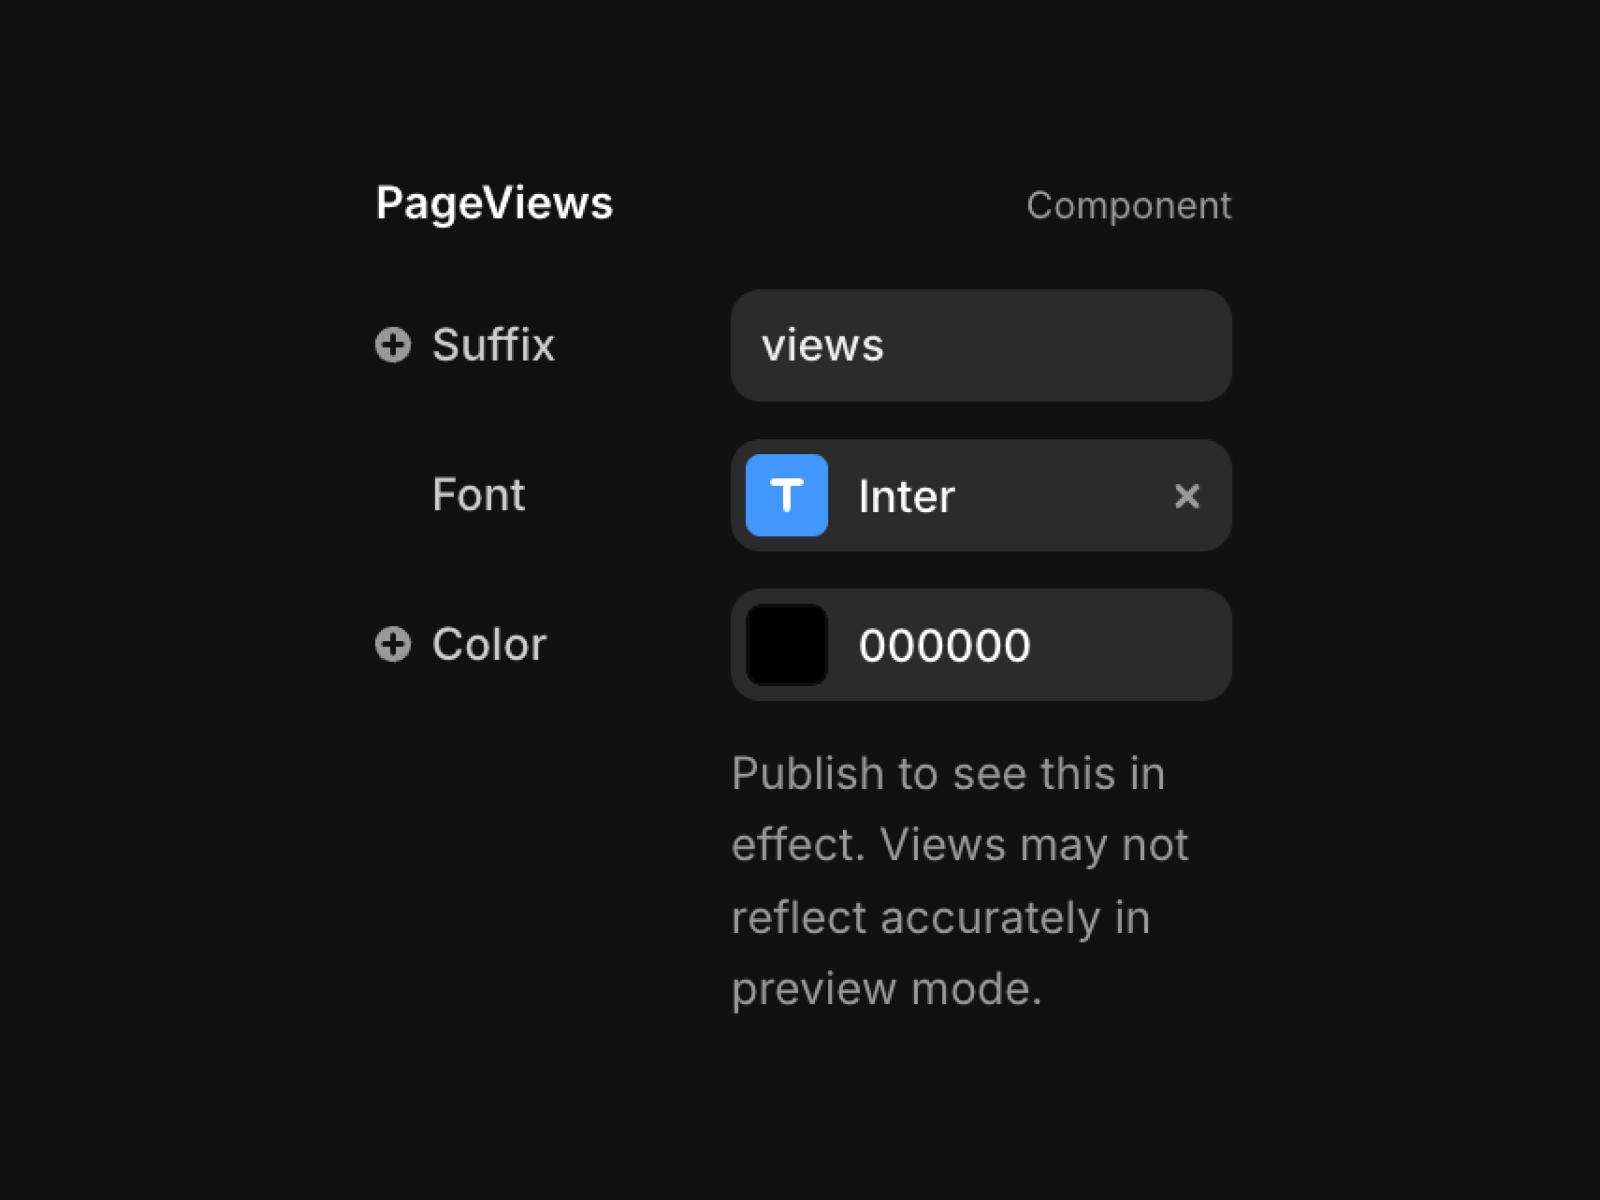Screen dimensions: 1600x1200
Task: Click the Suffix property label
Action: [x=493, y=345]
